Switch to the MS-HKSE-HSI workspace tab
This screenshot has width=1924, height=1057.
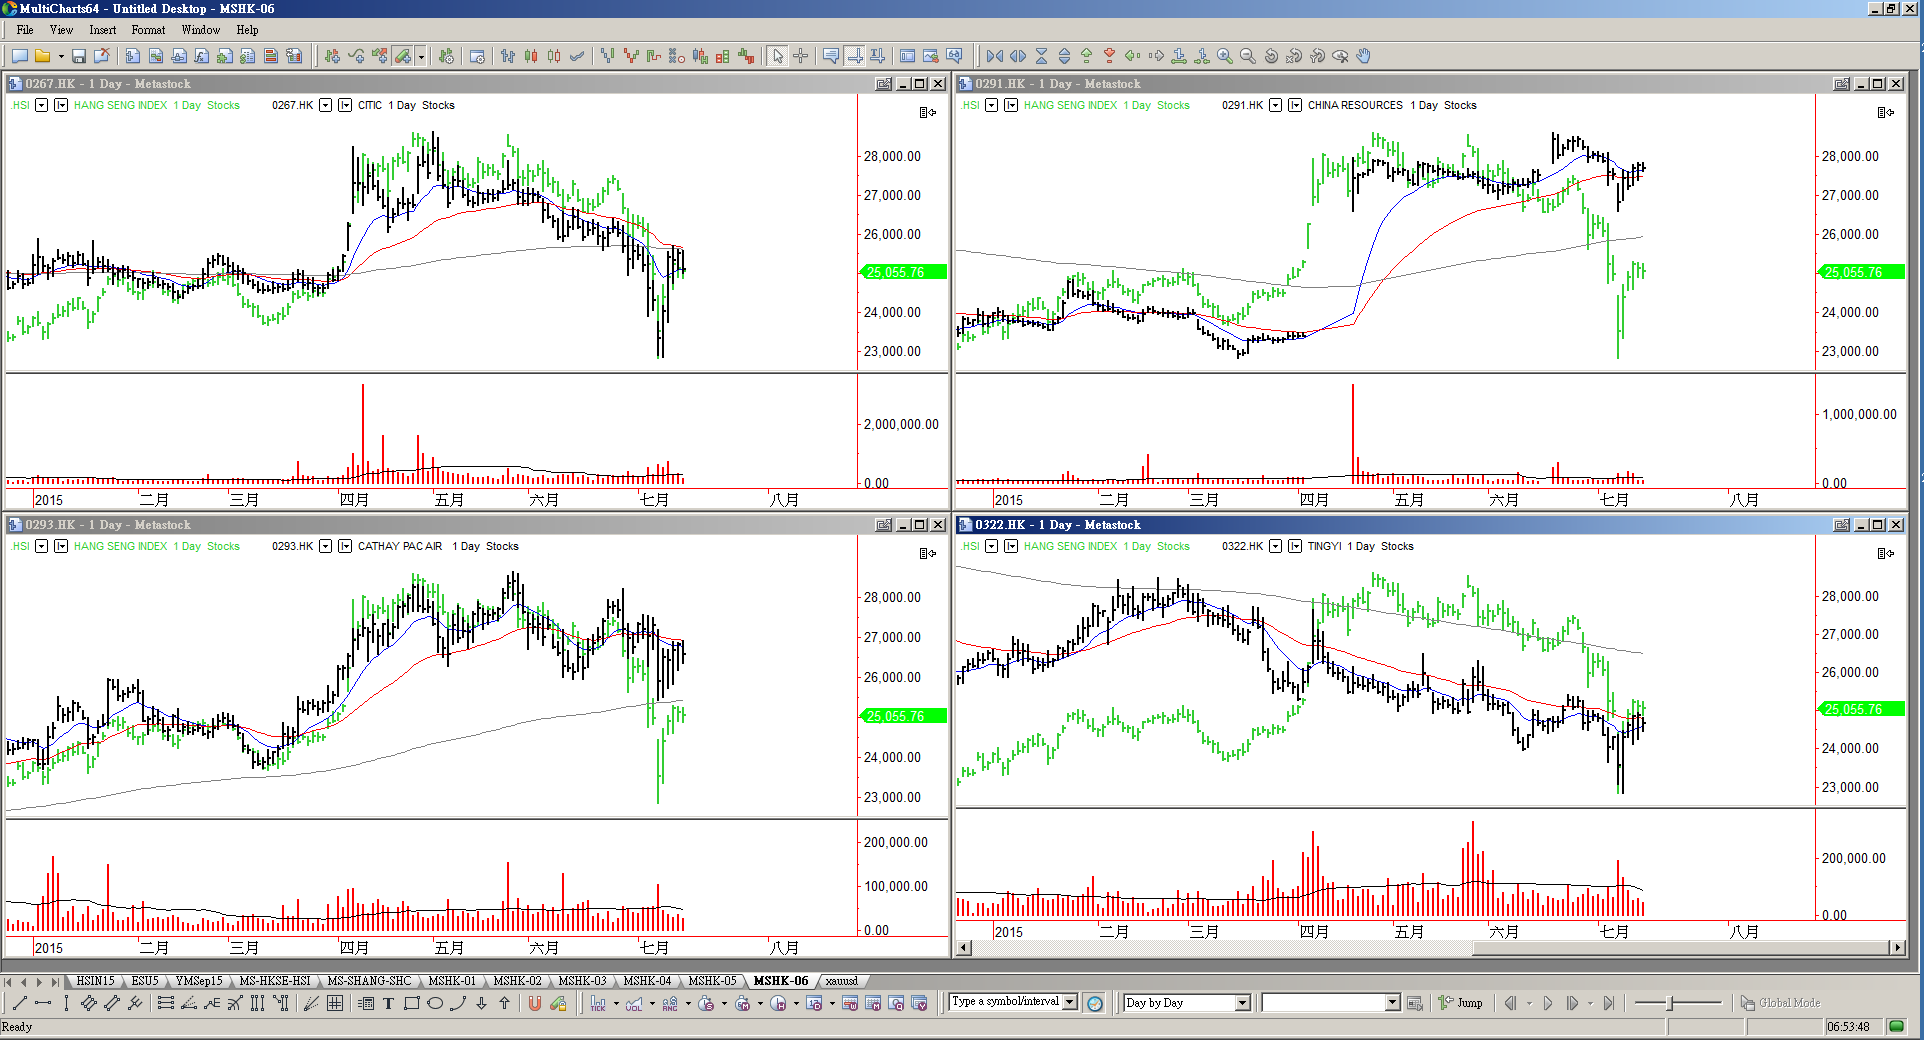pos(275,981)
